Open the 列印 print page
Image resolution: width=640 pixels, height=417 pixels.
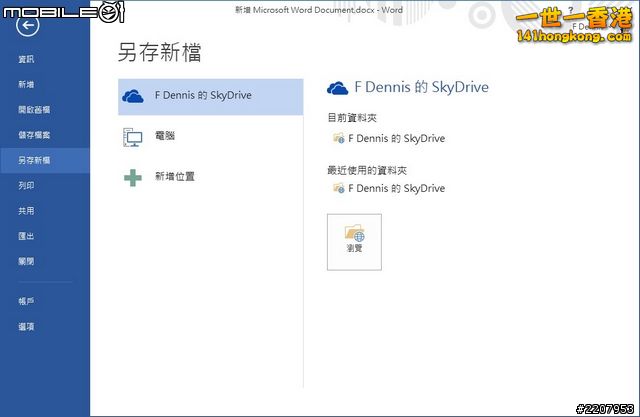click(26, 186)
